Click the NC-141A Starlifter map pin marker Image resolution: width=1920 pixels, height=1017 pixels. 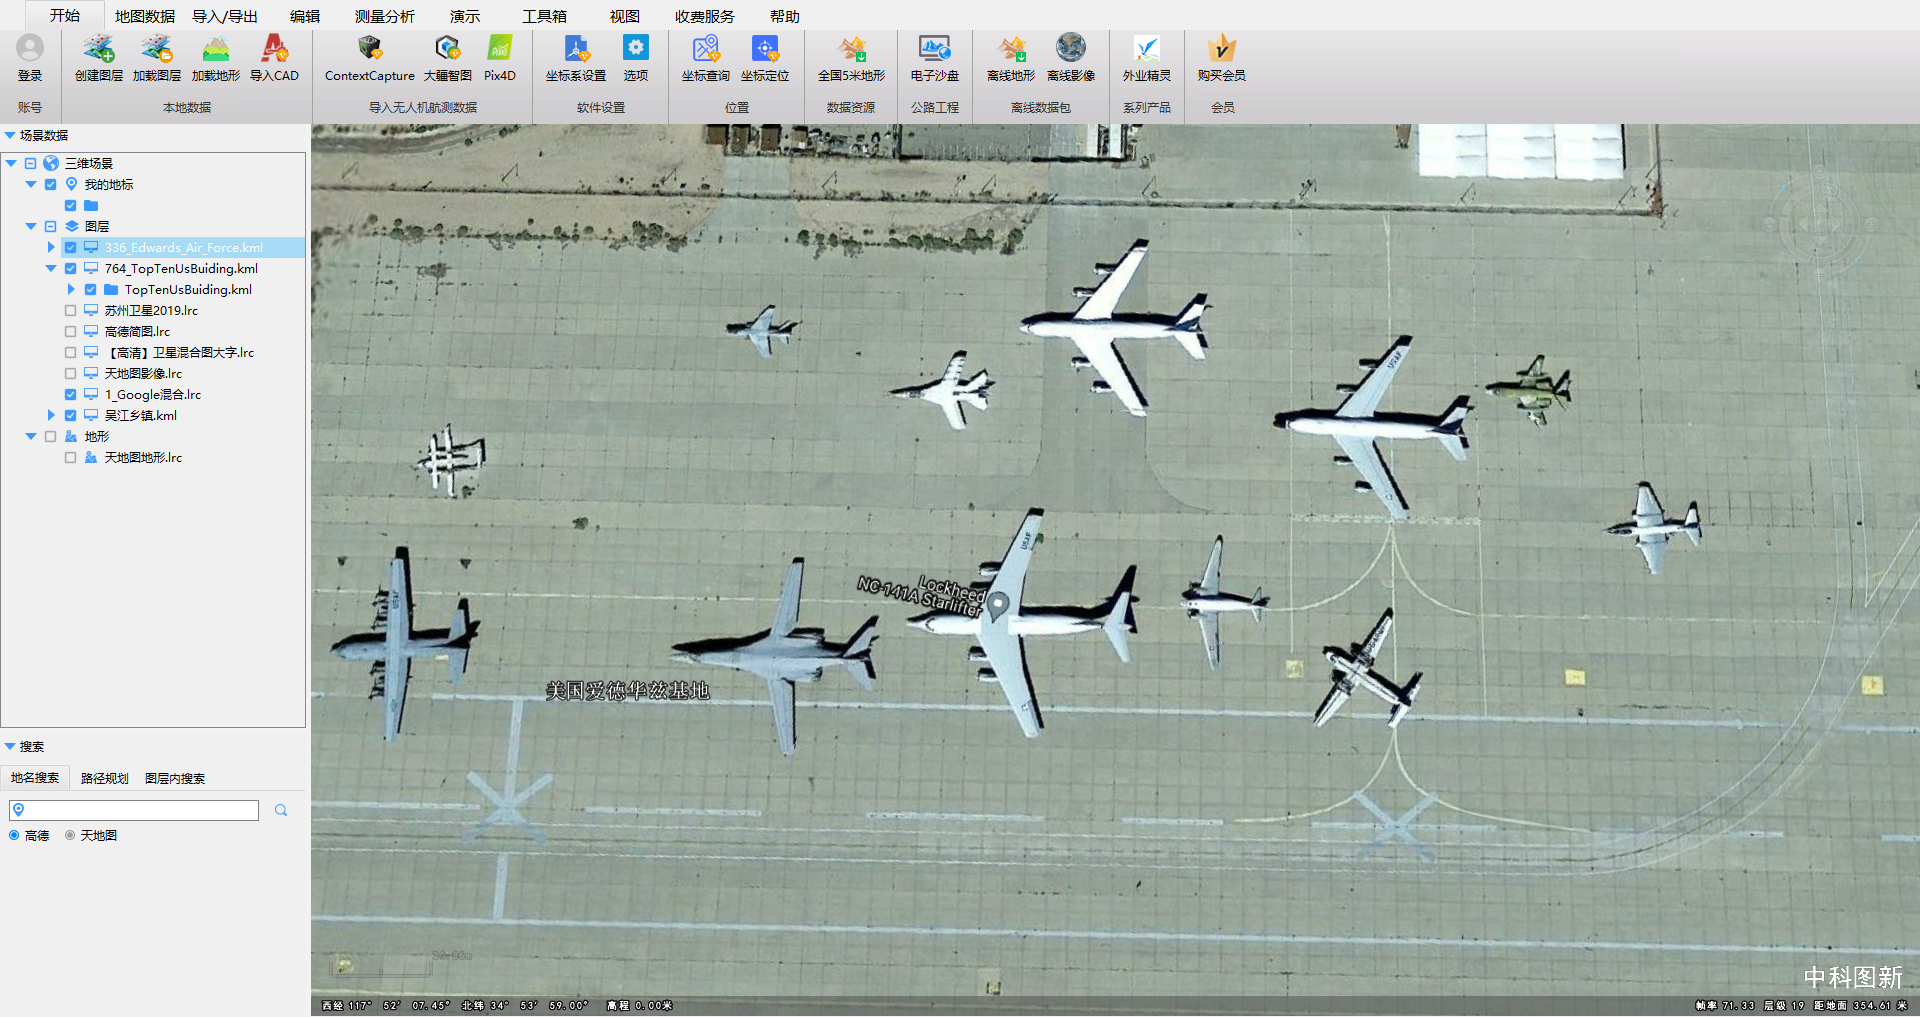[997, 605]
